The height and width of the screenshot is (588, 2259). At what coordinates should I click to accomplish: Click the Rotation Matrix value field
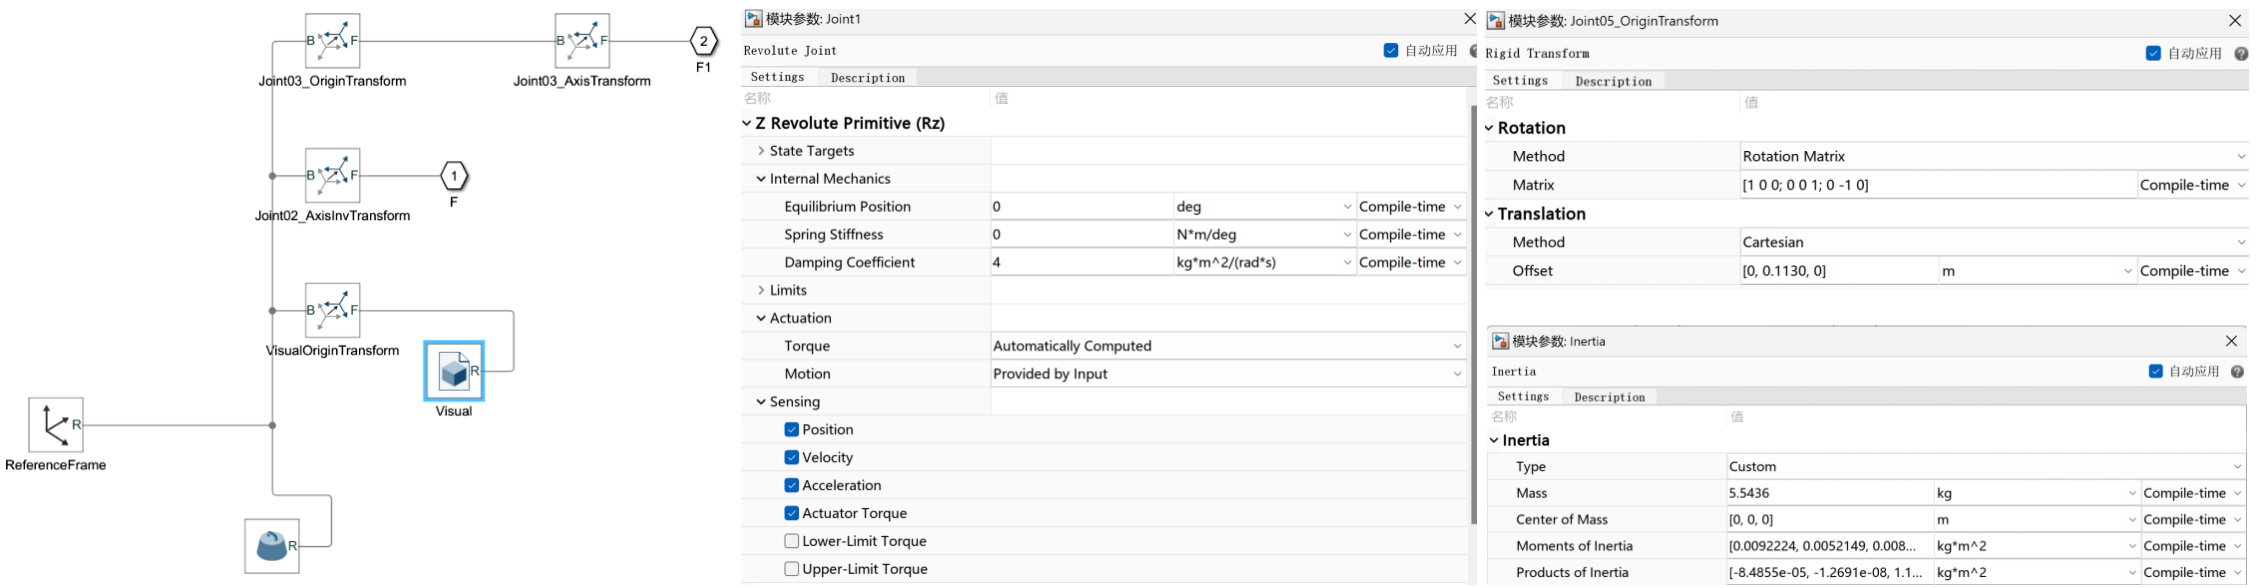click(1937, 185)
